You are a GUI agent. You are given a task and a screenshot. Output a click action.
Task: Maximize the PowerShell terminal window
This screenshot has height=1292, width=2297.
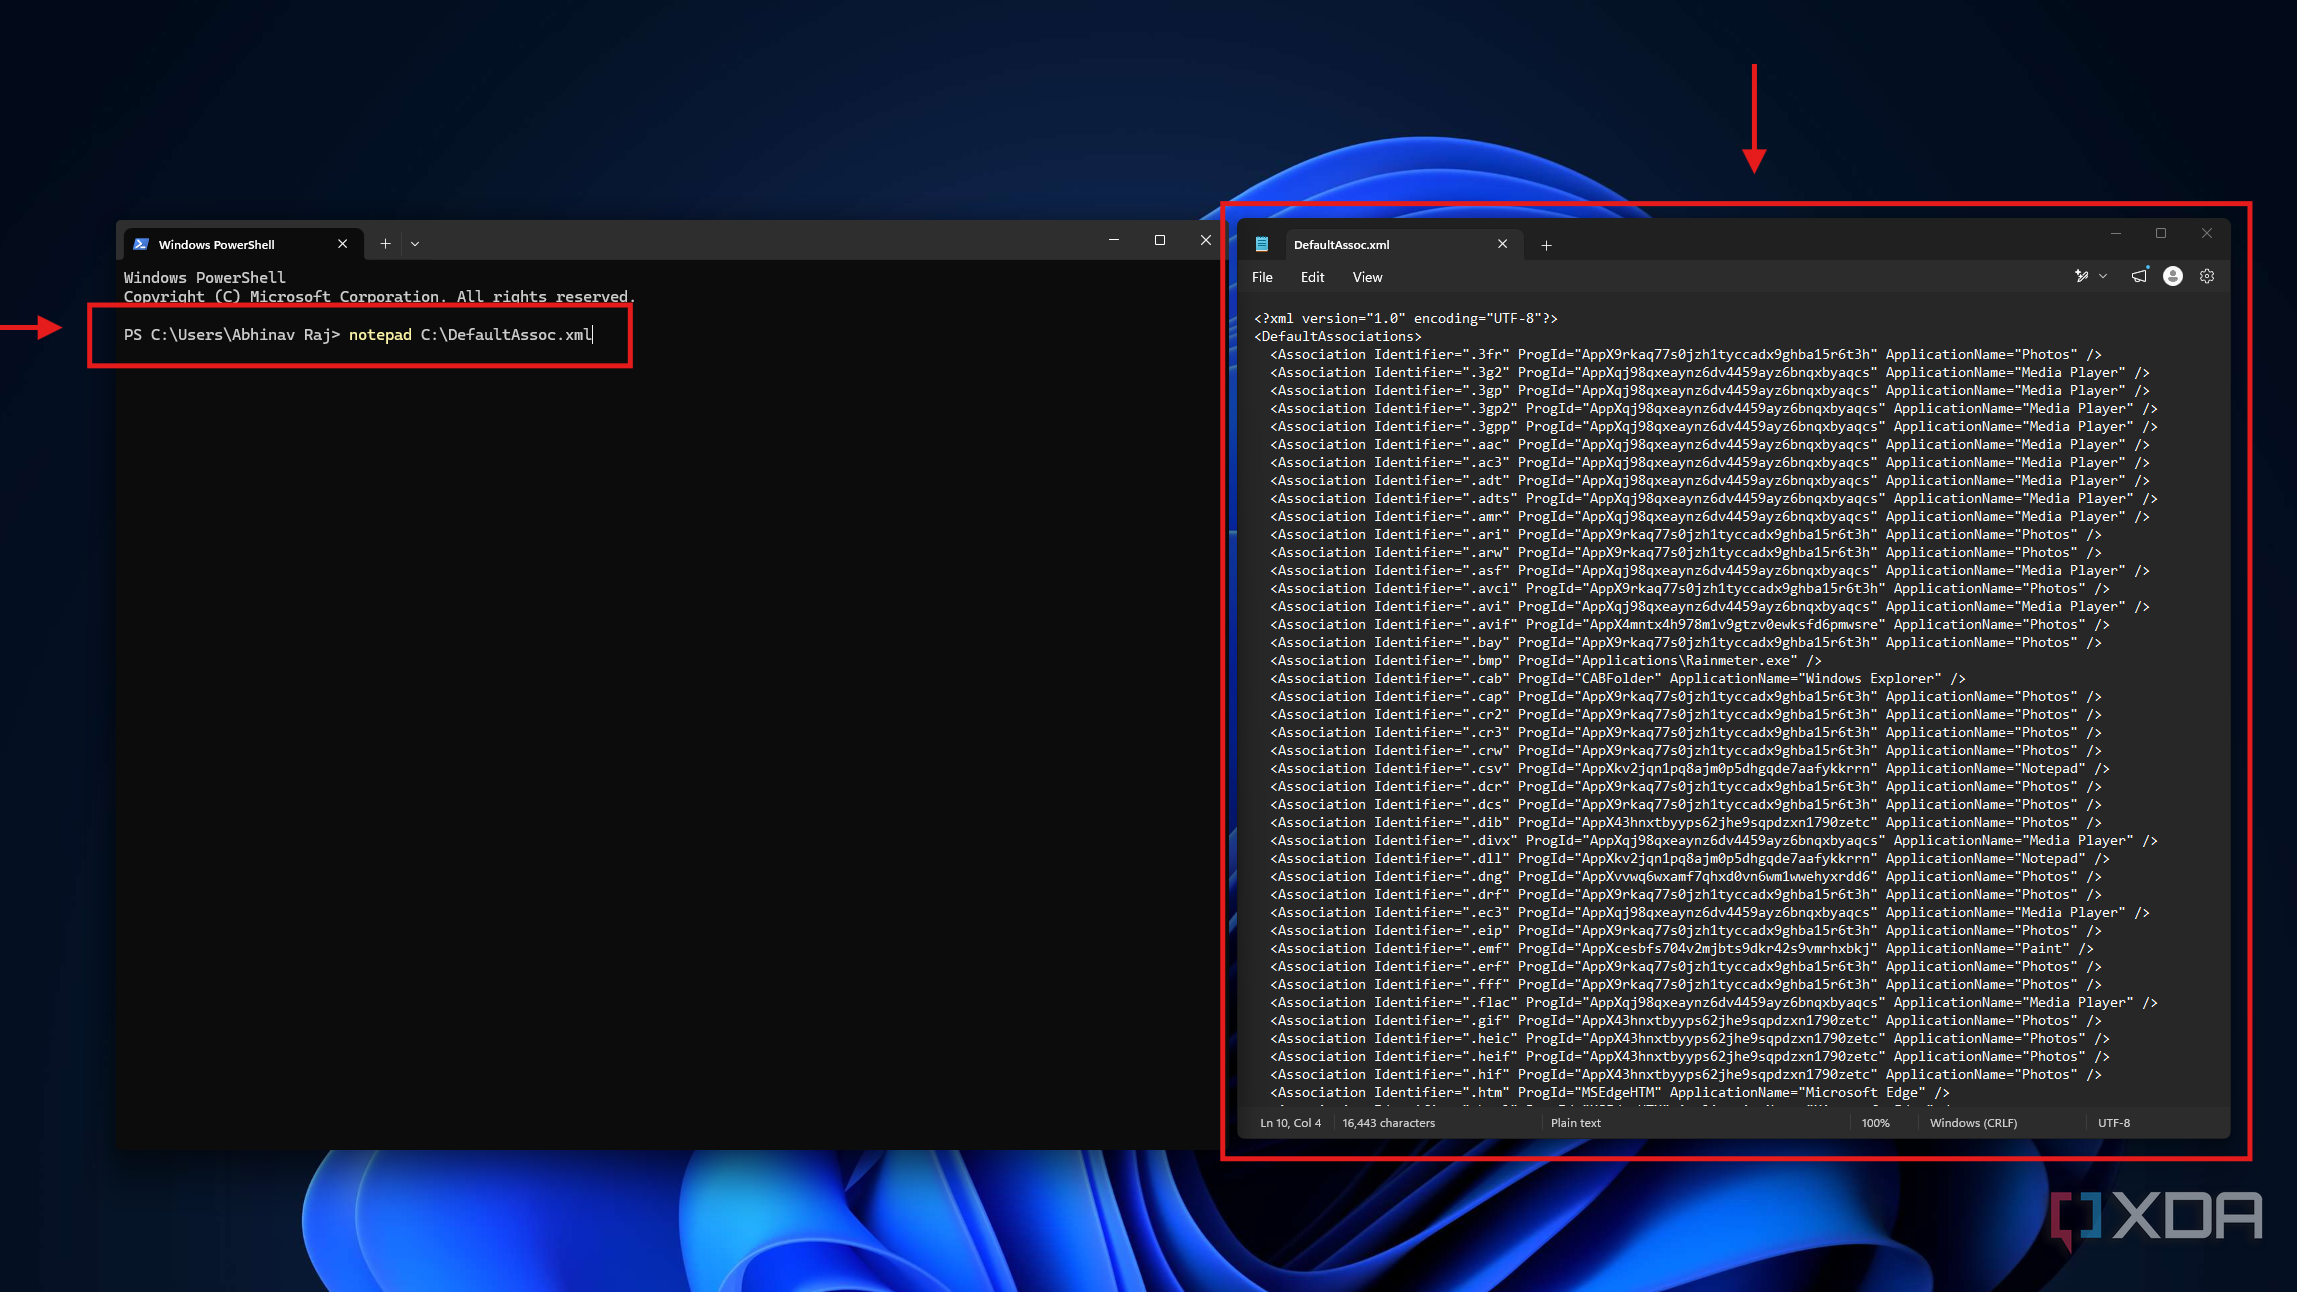1160,240
